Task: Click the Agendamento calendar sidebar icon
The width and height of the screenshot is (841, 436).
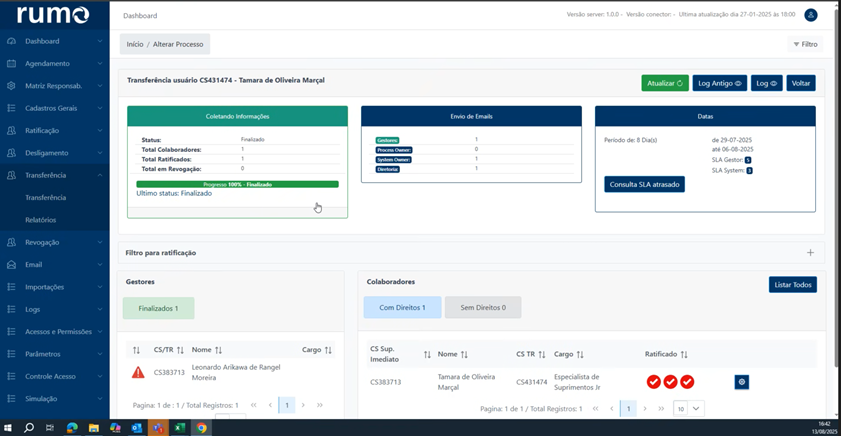Action: (11, 63)
